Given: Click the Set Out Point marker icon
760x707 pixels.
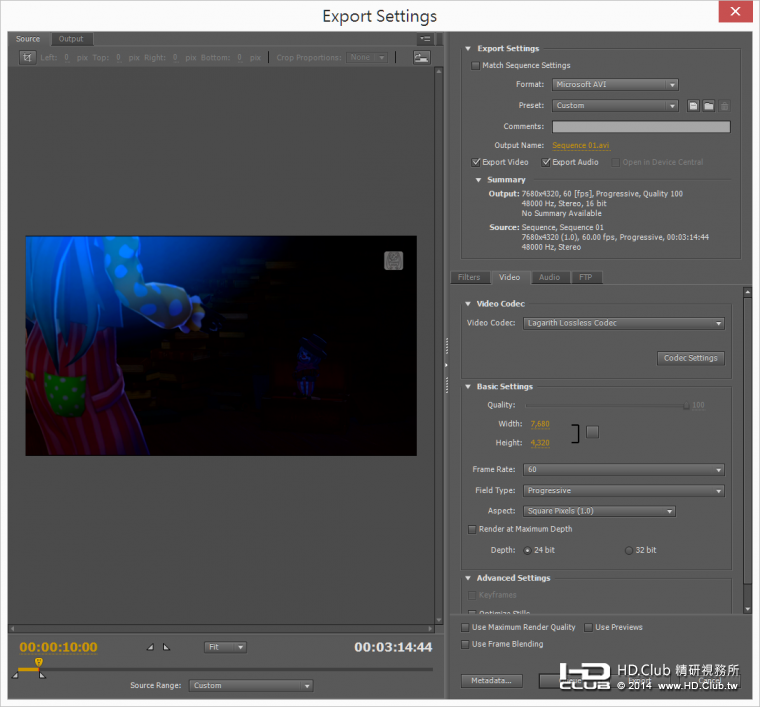Looking at the screenshot, I should [167, 647].
